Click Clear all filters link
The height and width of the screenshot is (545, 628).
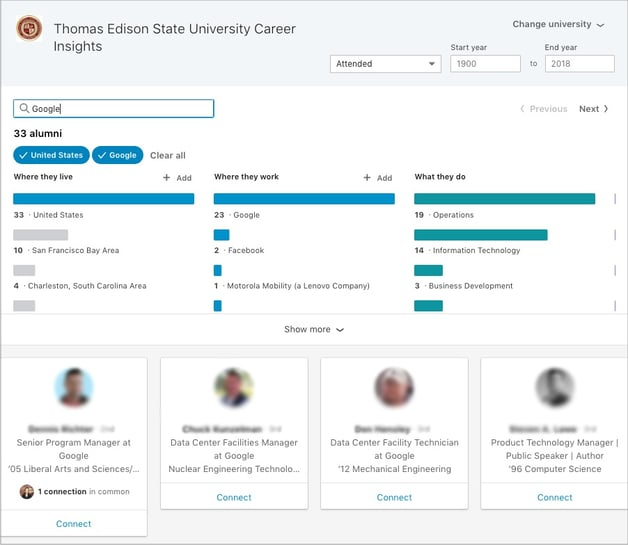click(x=167, y=155)
